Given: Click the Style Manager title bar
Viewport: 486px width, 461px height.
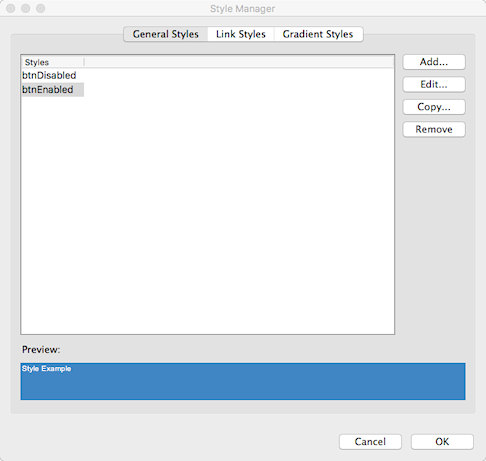Looking at the screenshot, I should coord(243,8).
